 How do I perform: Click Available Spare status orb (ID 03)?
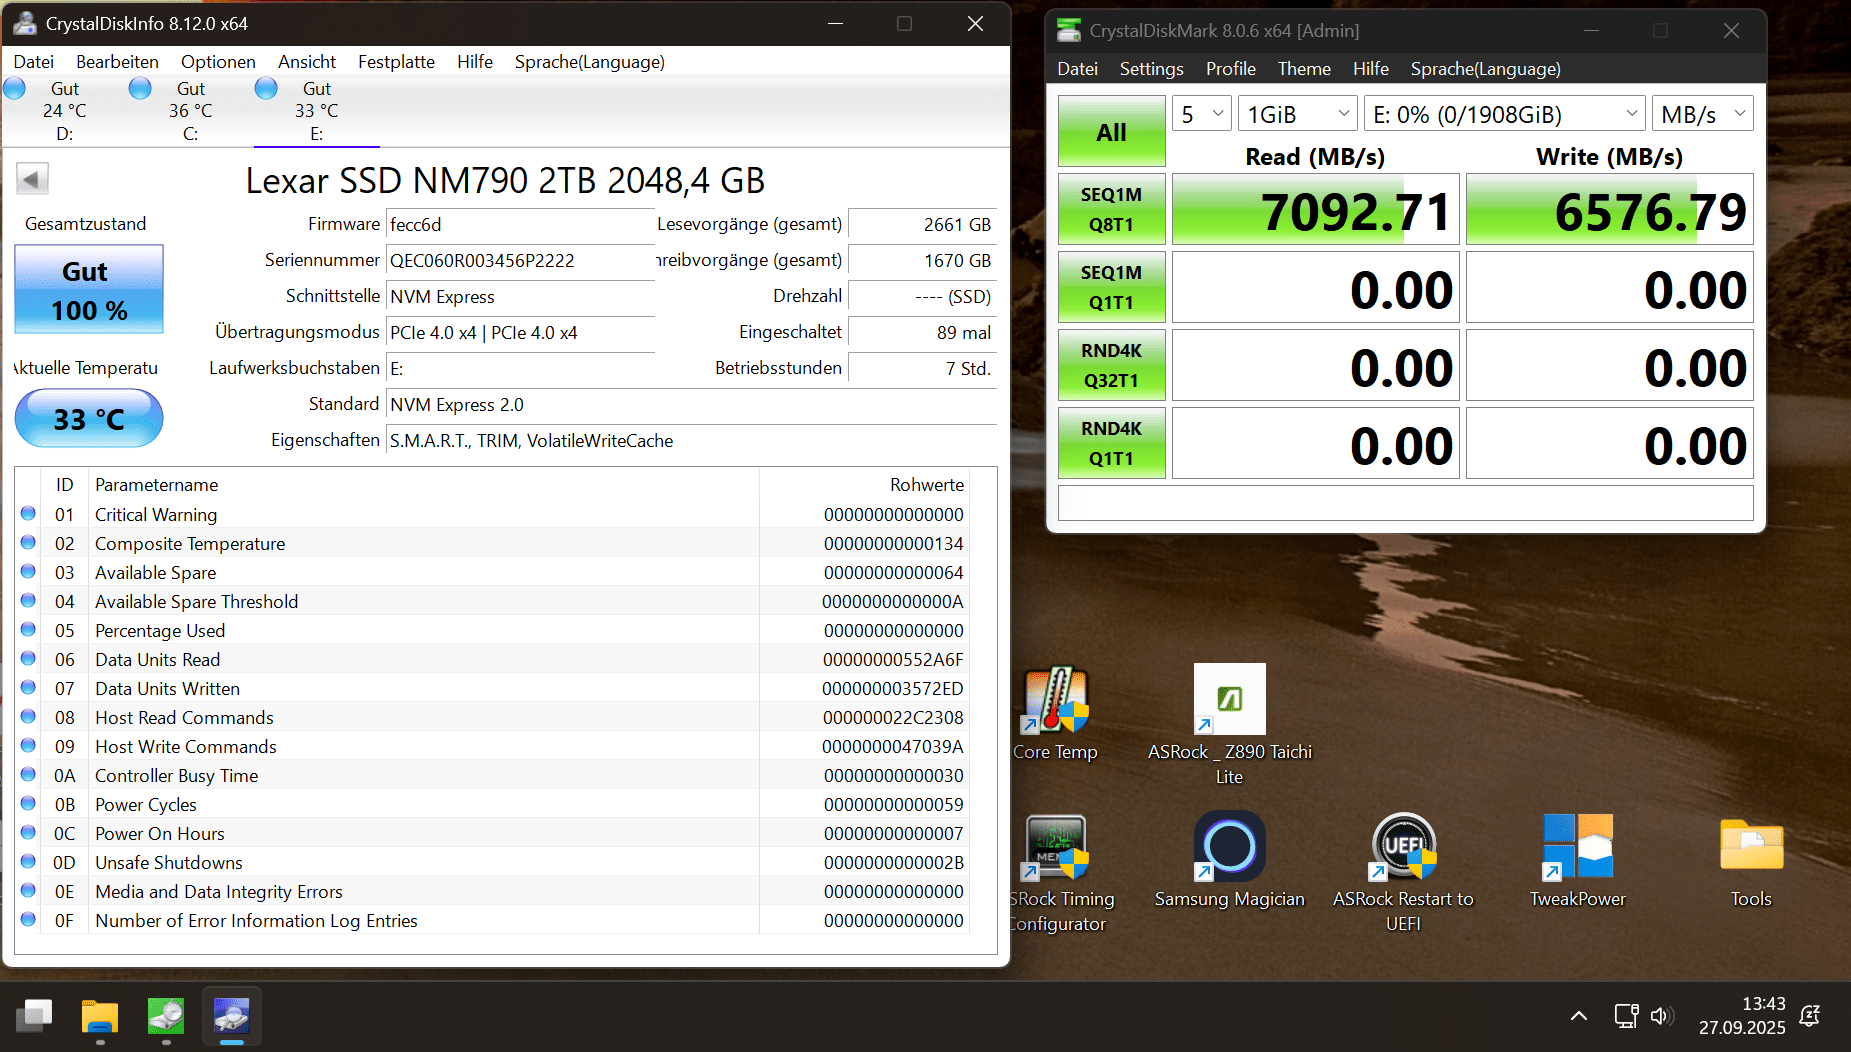28,572
